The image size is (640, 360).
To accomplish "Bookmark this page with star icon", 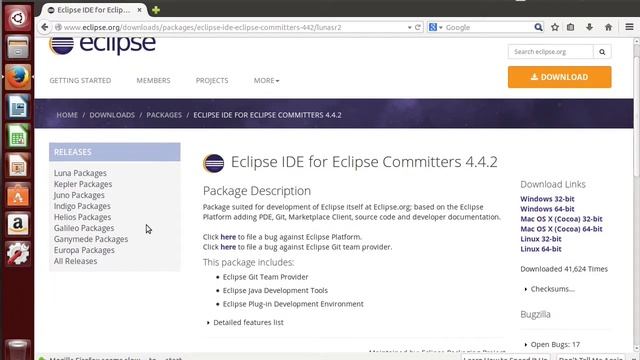I will tap(555, 27).
